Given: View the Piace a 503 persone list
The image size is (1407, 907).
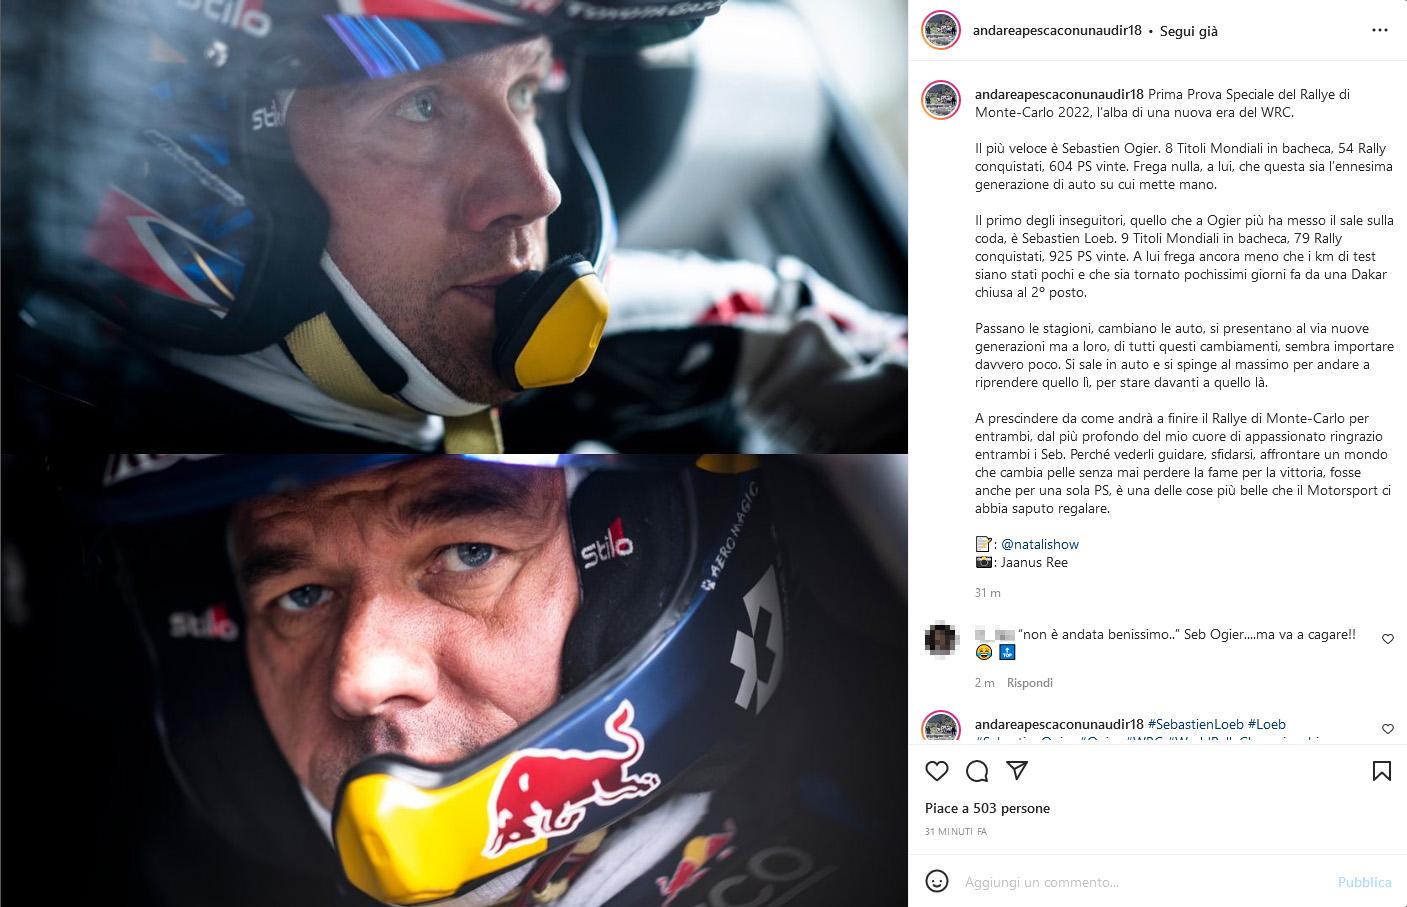Looking at the screenshot, I should 987,808.
